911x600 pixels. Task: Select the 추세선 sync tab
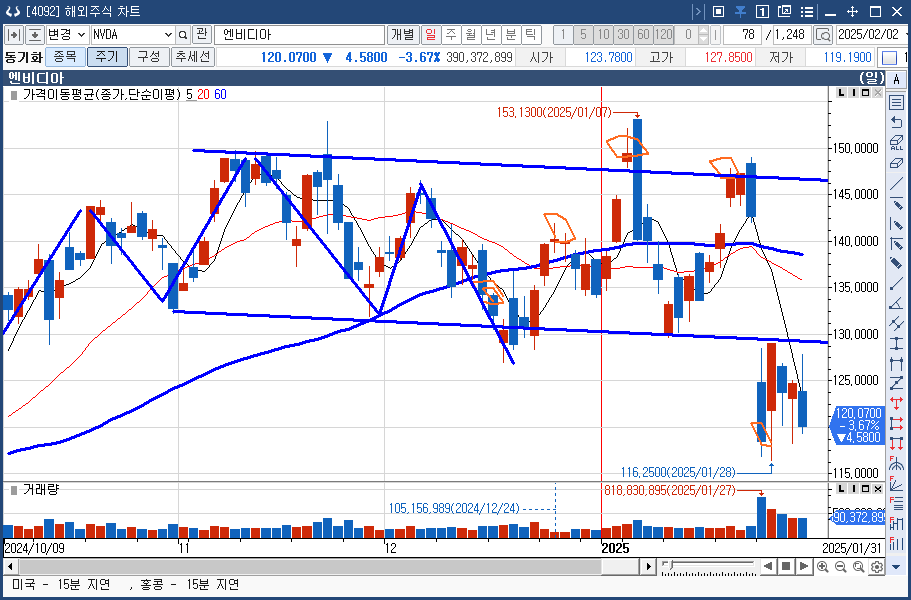194,57
